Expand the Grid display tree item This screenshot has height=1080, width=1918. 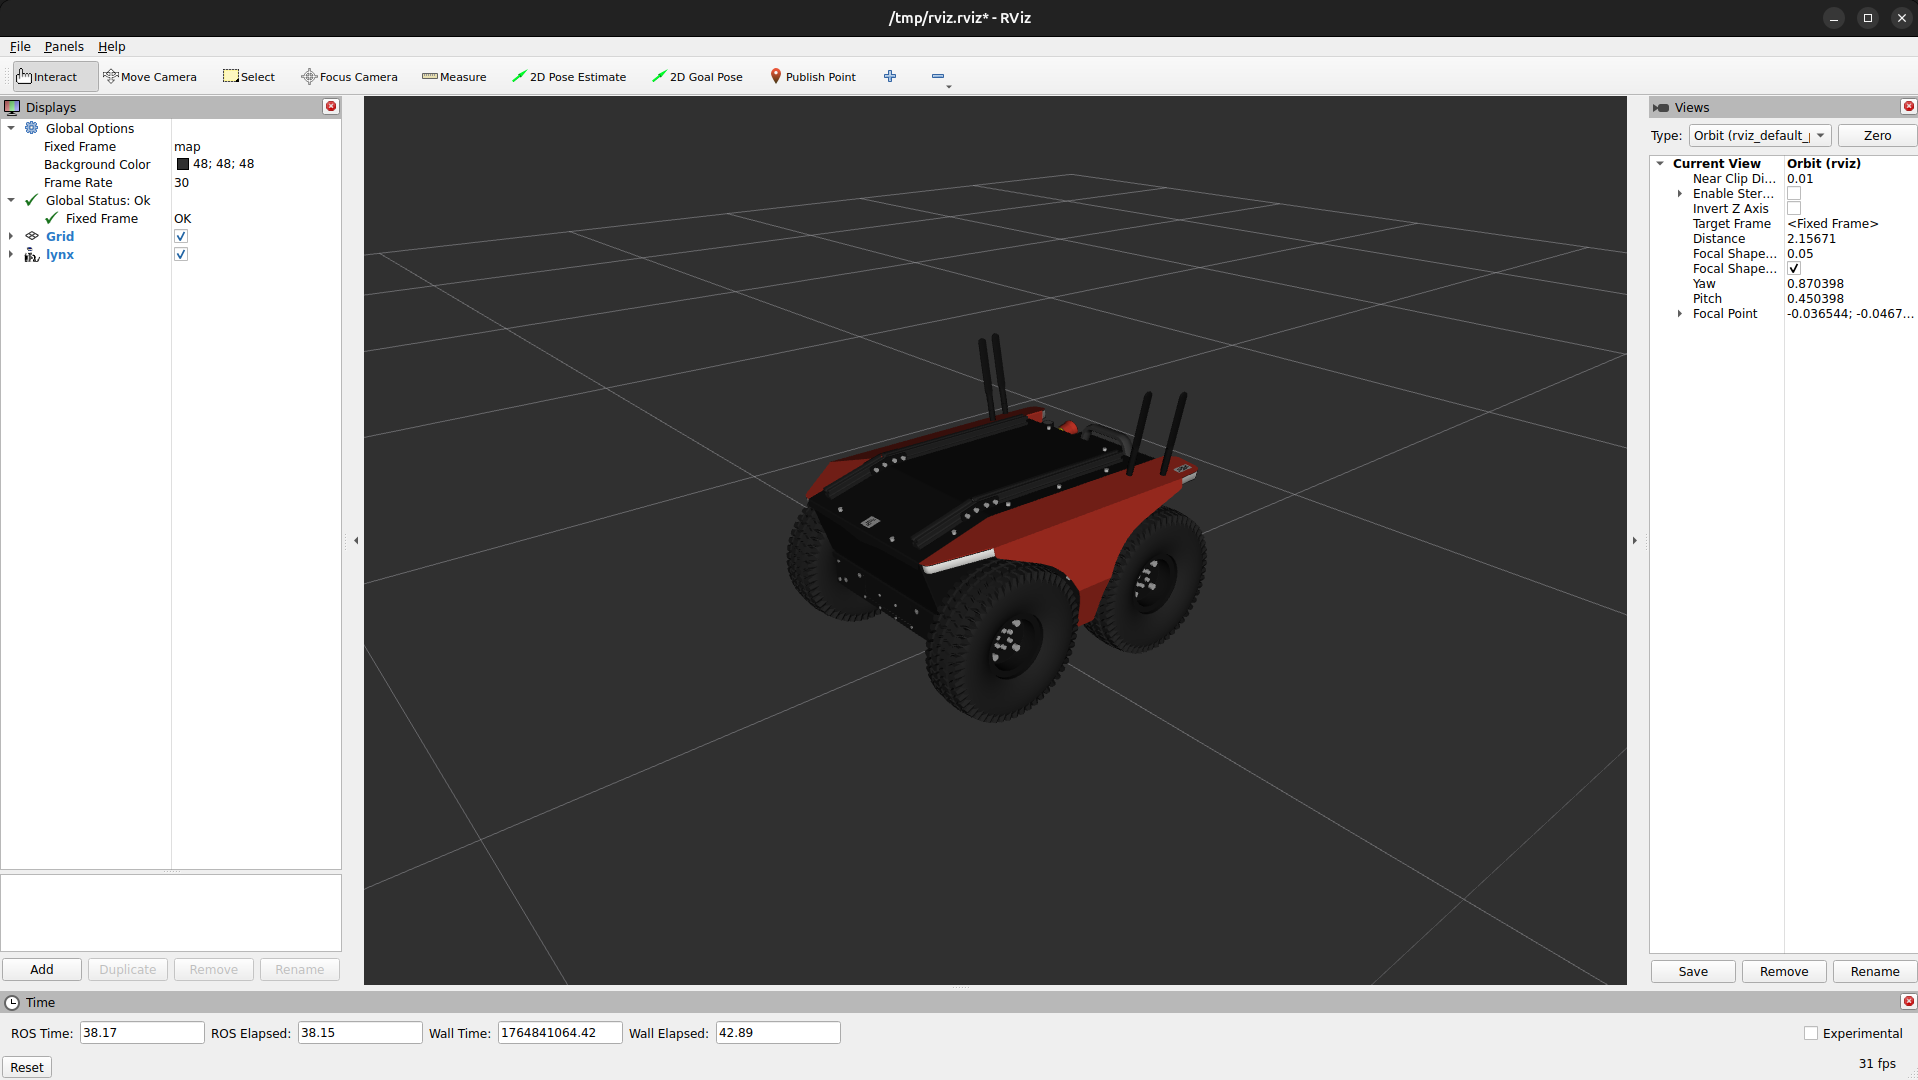click(x=11, y=237)
